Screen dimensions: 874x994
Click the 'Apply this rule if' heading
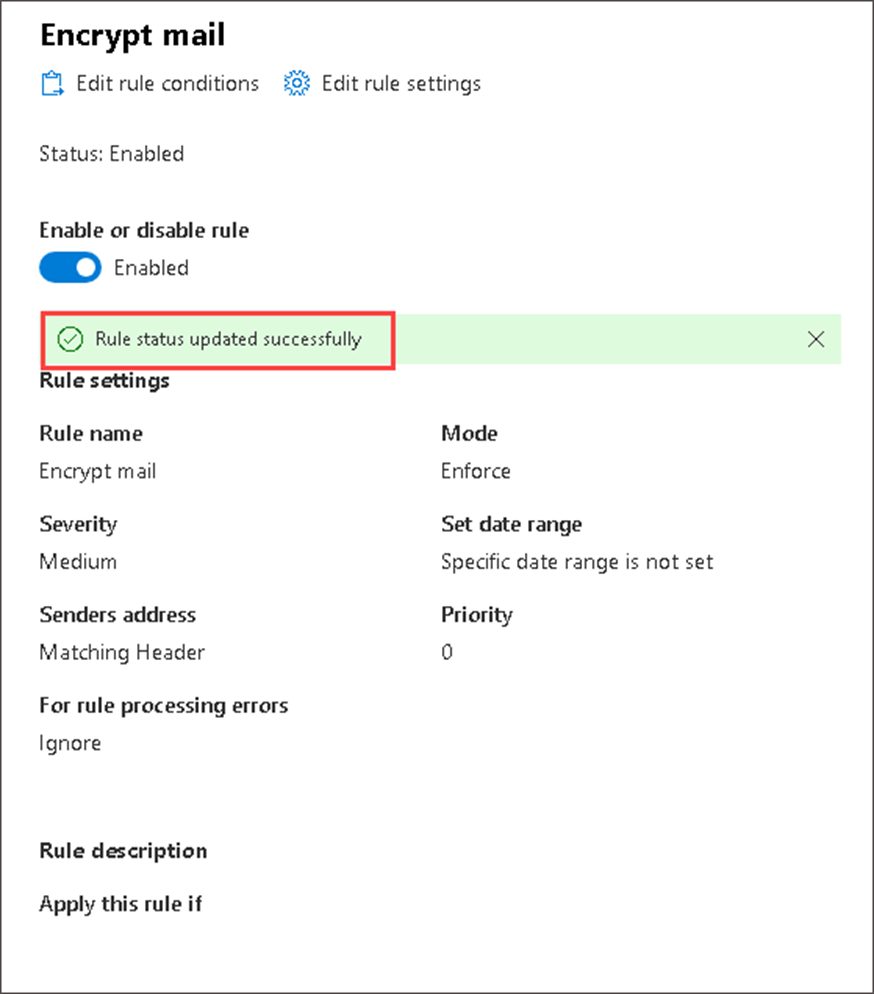(x=120, y=904)
